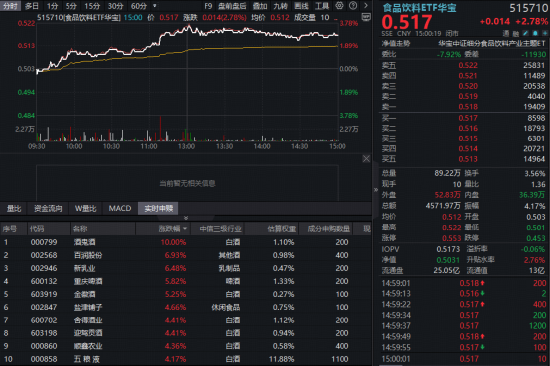Select row with code 002847
The image size is (550, 366).
[x=185, y=307]
